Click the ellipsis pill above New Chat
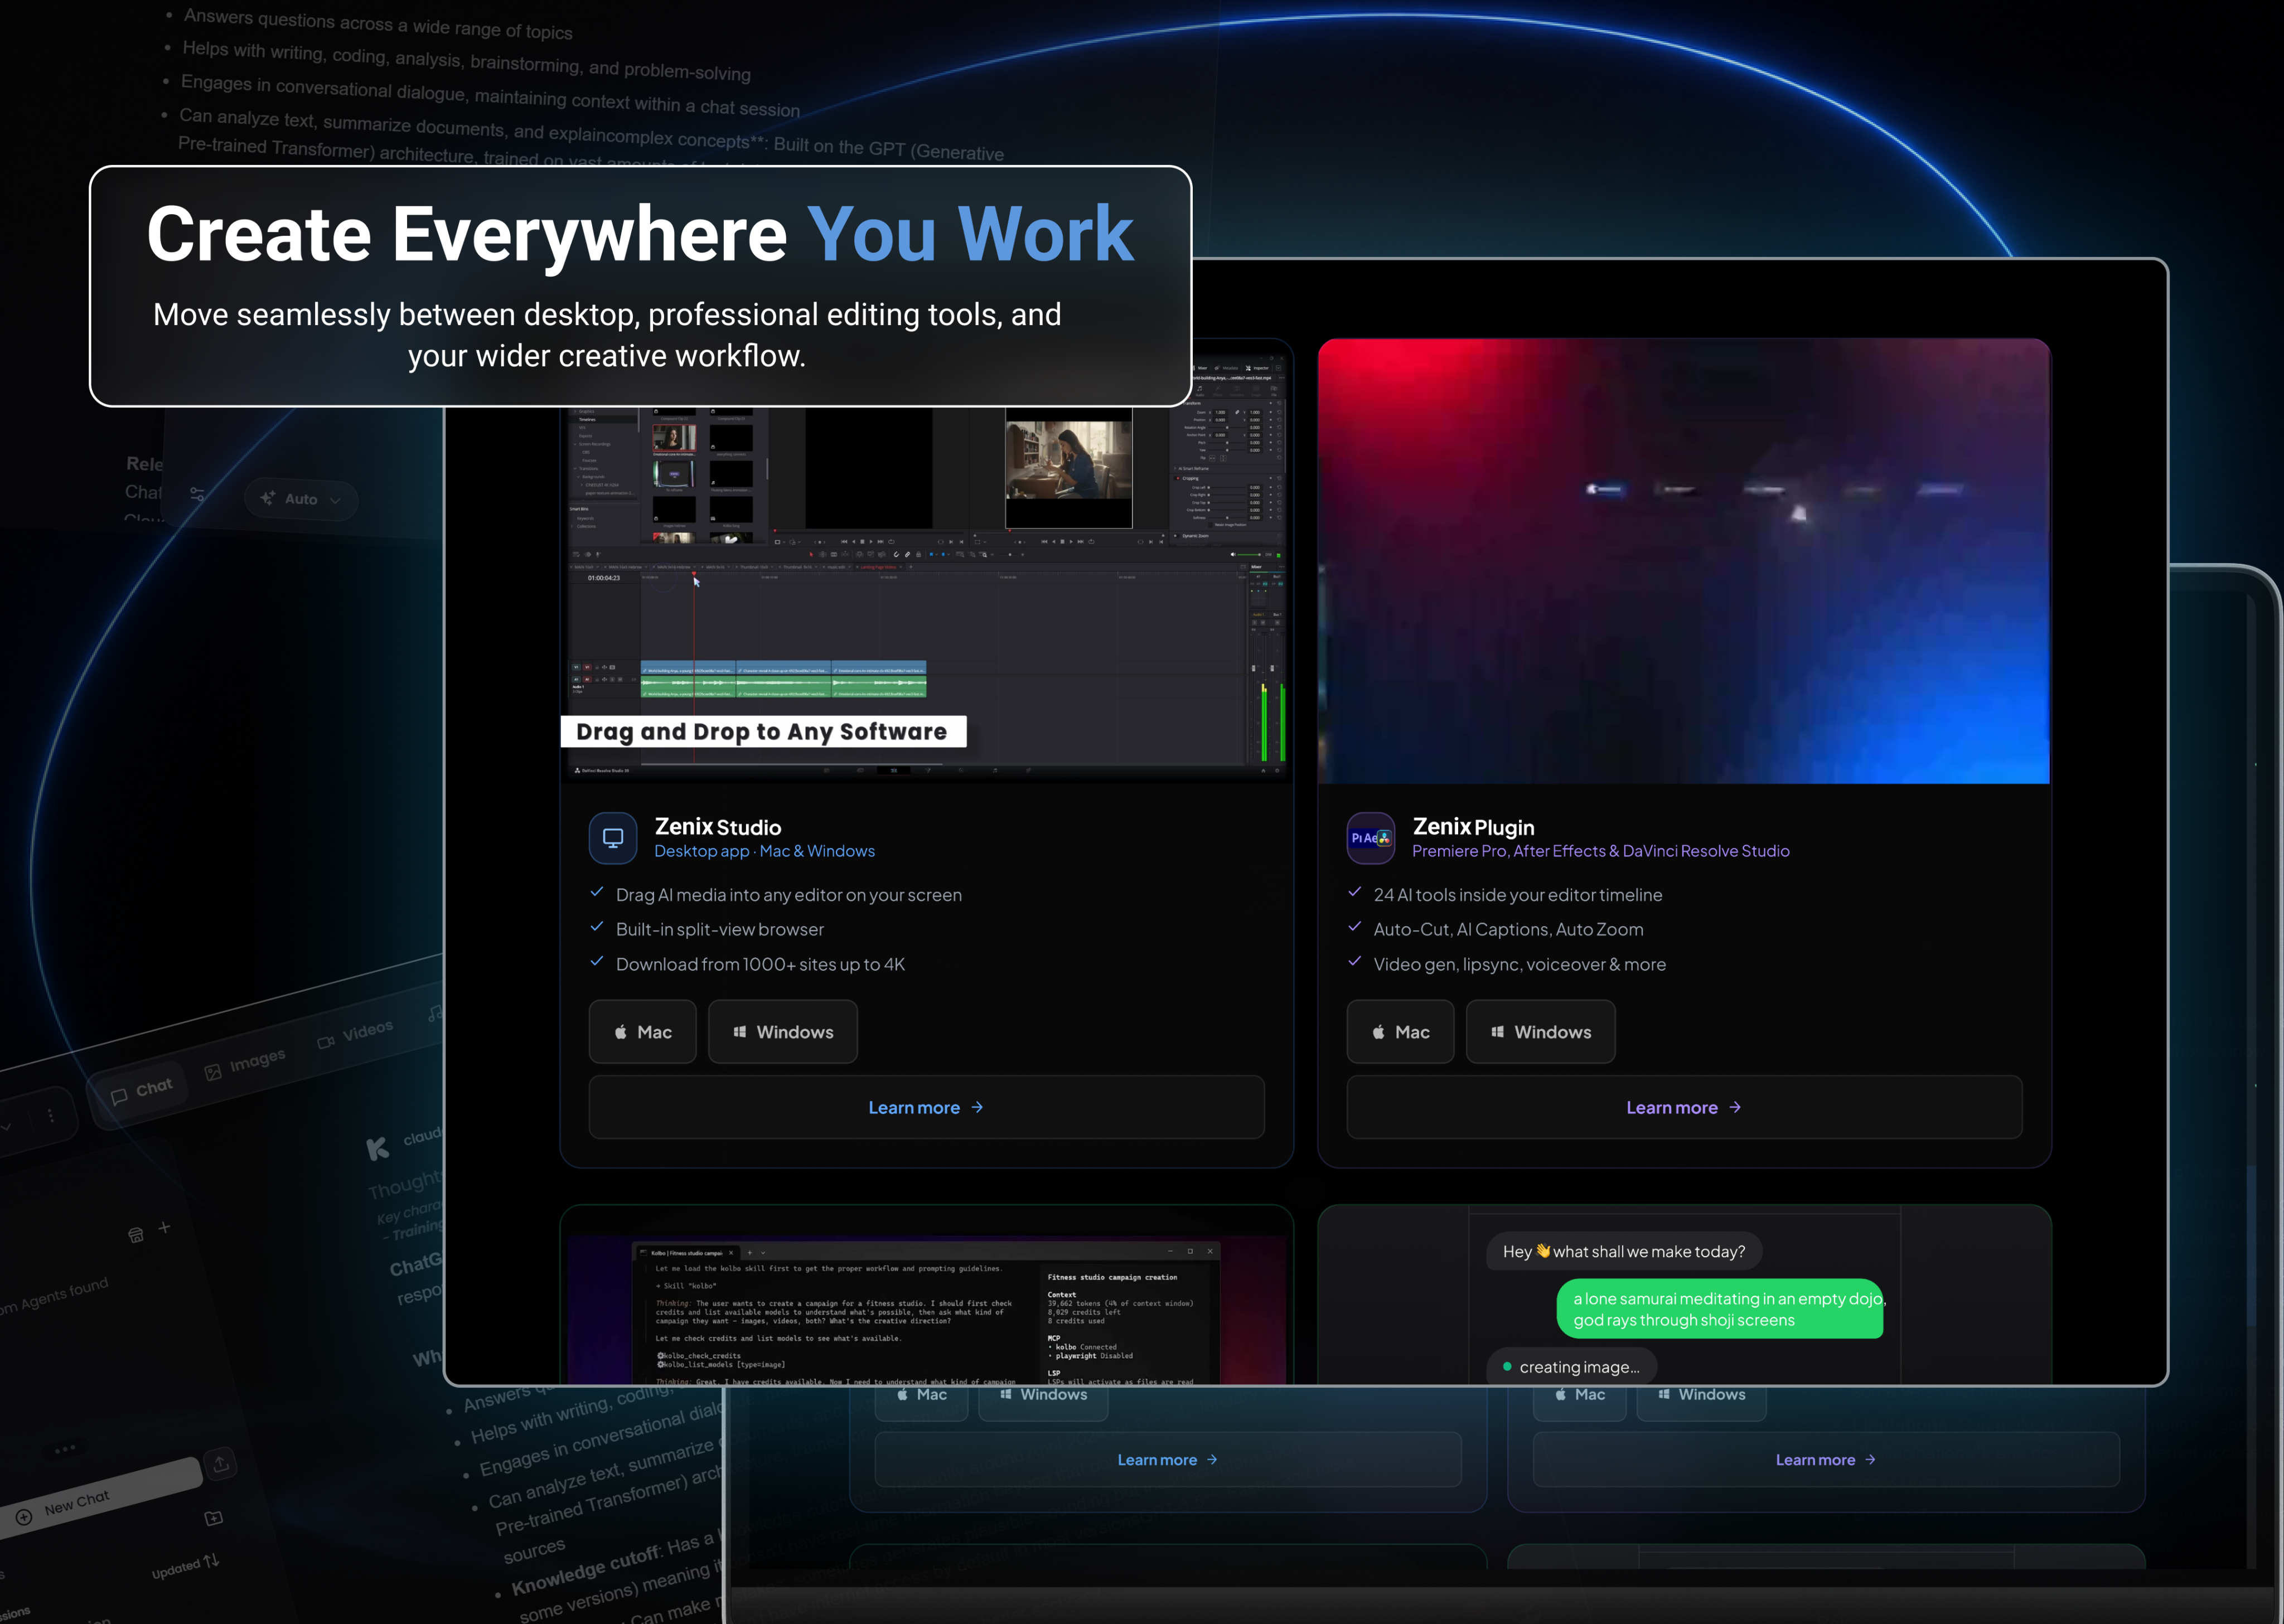 pyautogui.click(x=65, y=1449)
